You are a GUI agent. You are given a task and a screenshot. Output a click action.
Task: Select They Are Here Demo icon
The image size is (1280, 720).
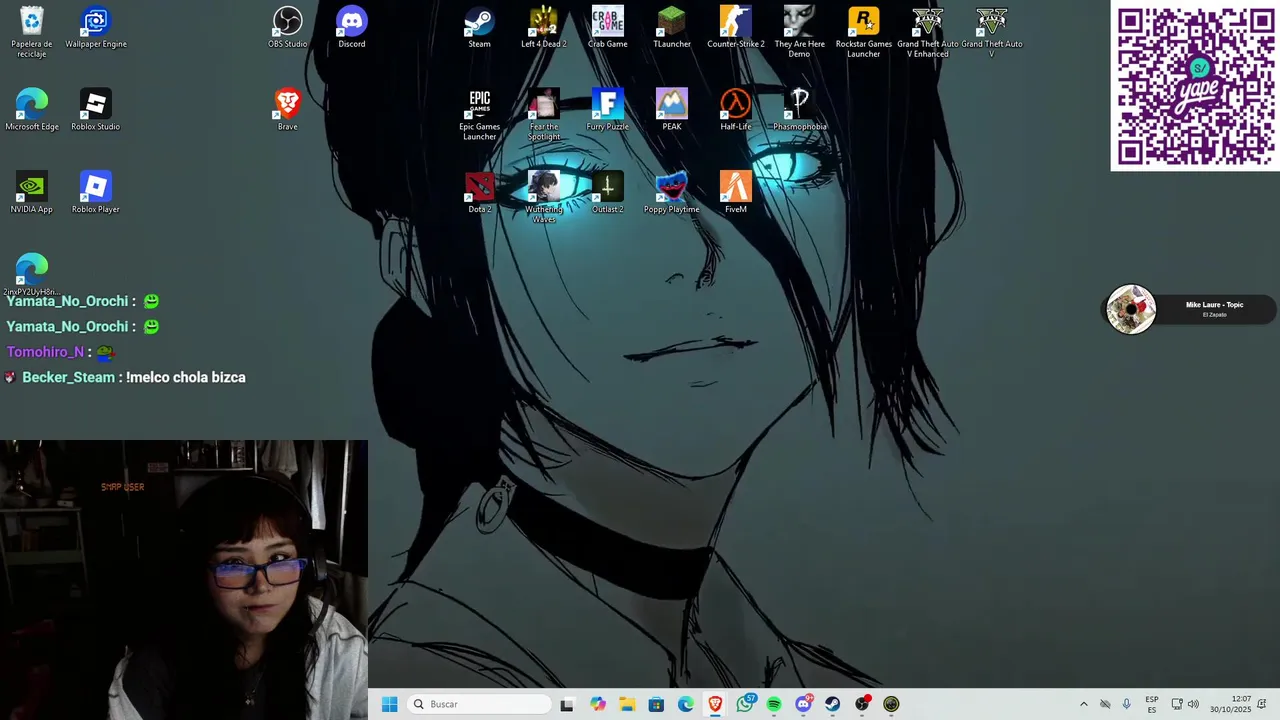(x=800, y=31)
